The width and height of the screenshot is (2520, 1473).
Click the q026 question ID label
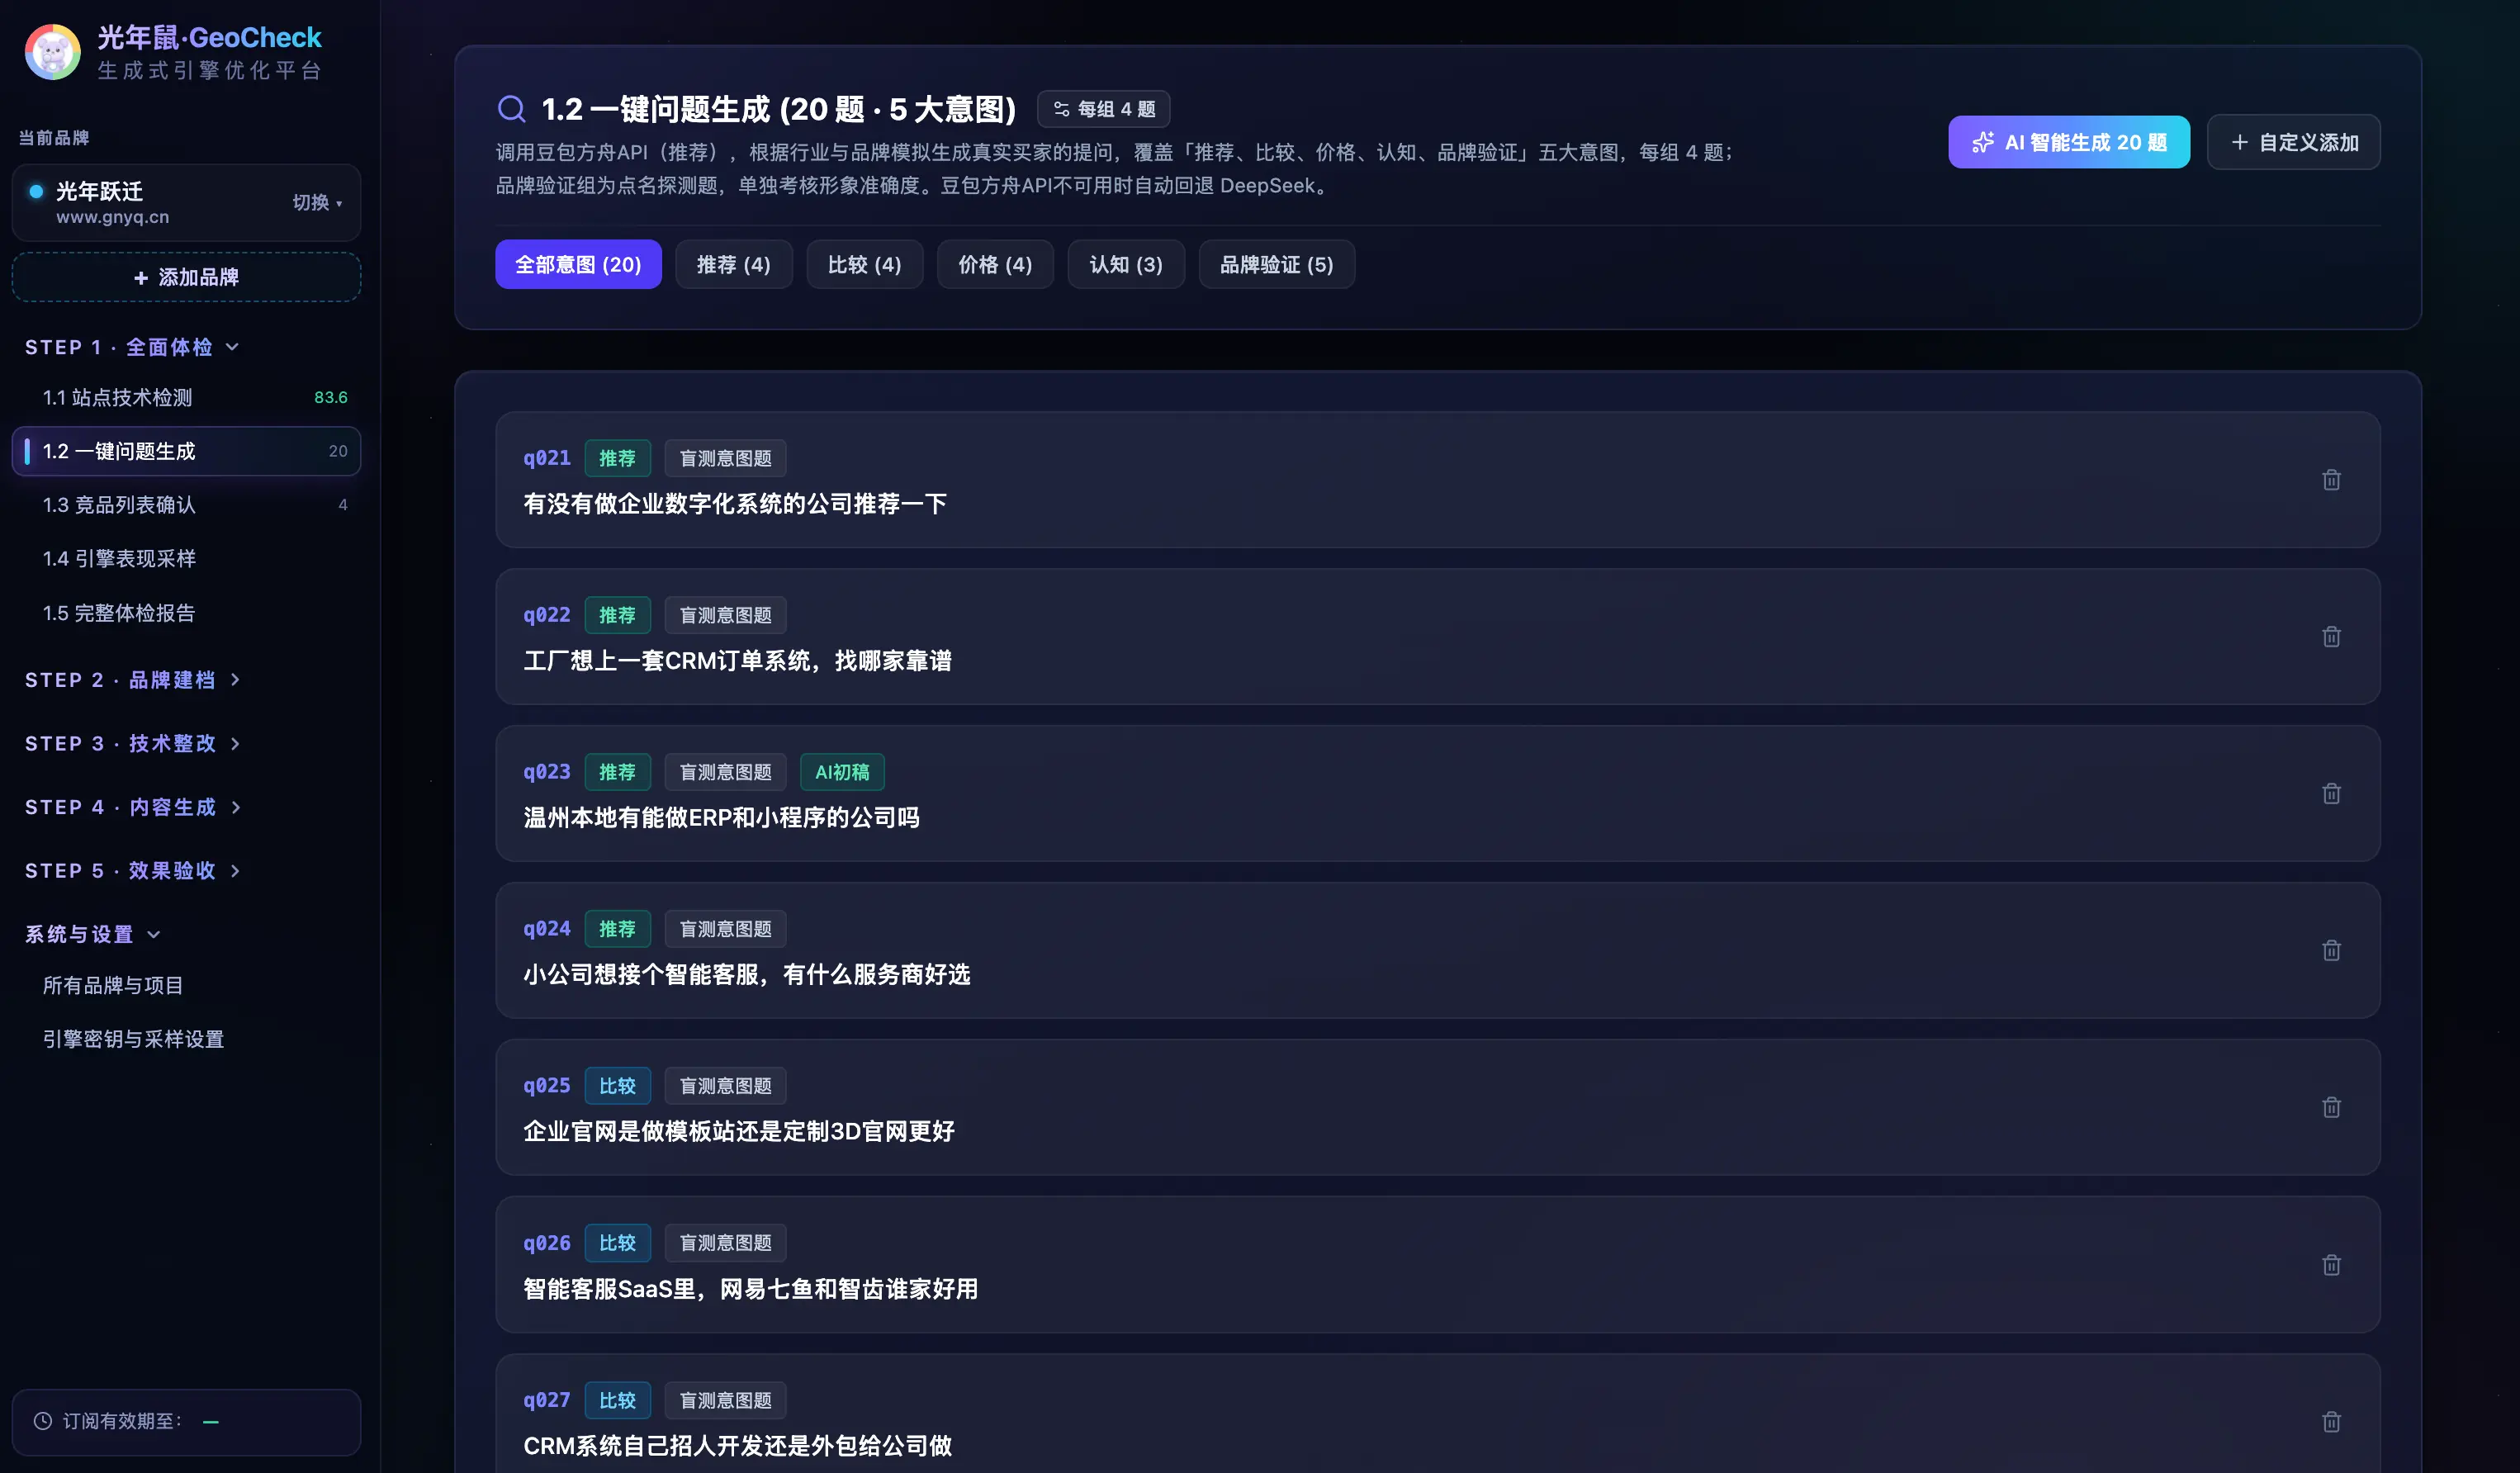click(x=546, y=1243)
